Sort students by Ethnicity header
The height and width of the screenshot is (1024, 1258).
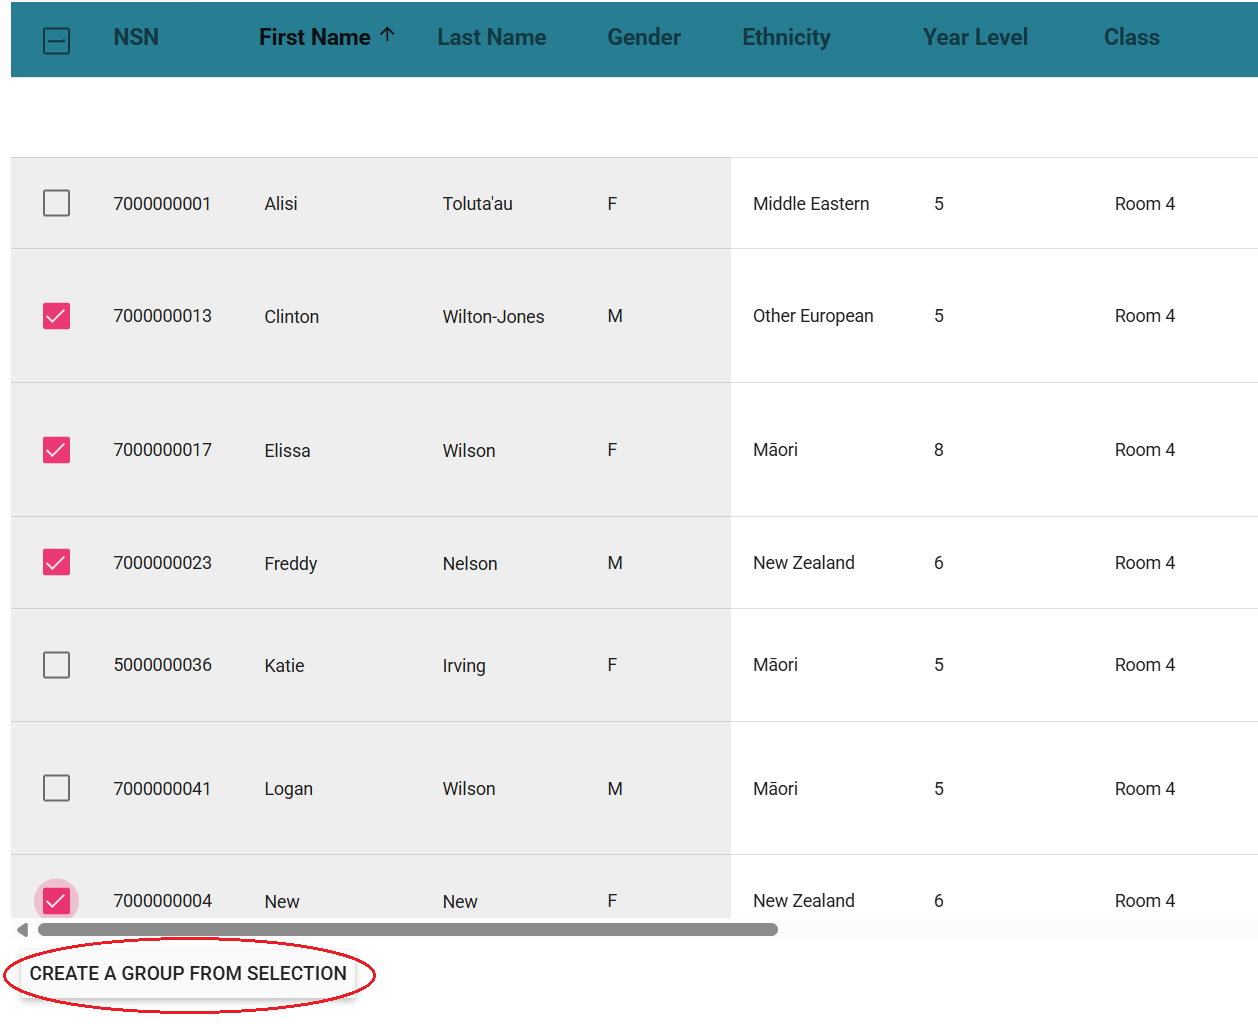tap(786, 38)
